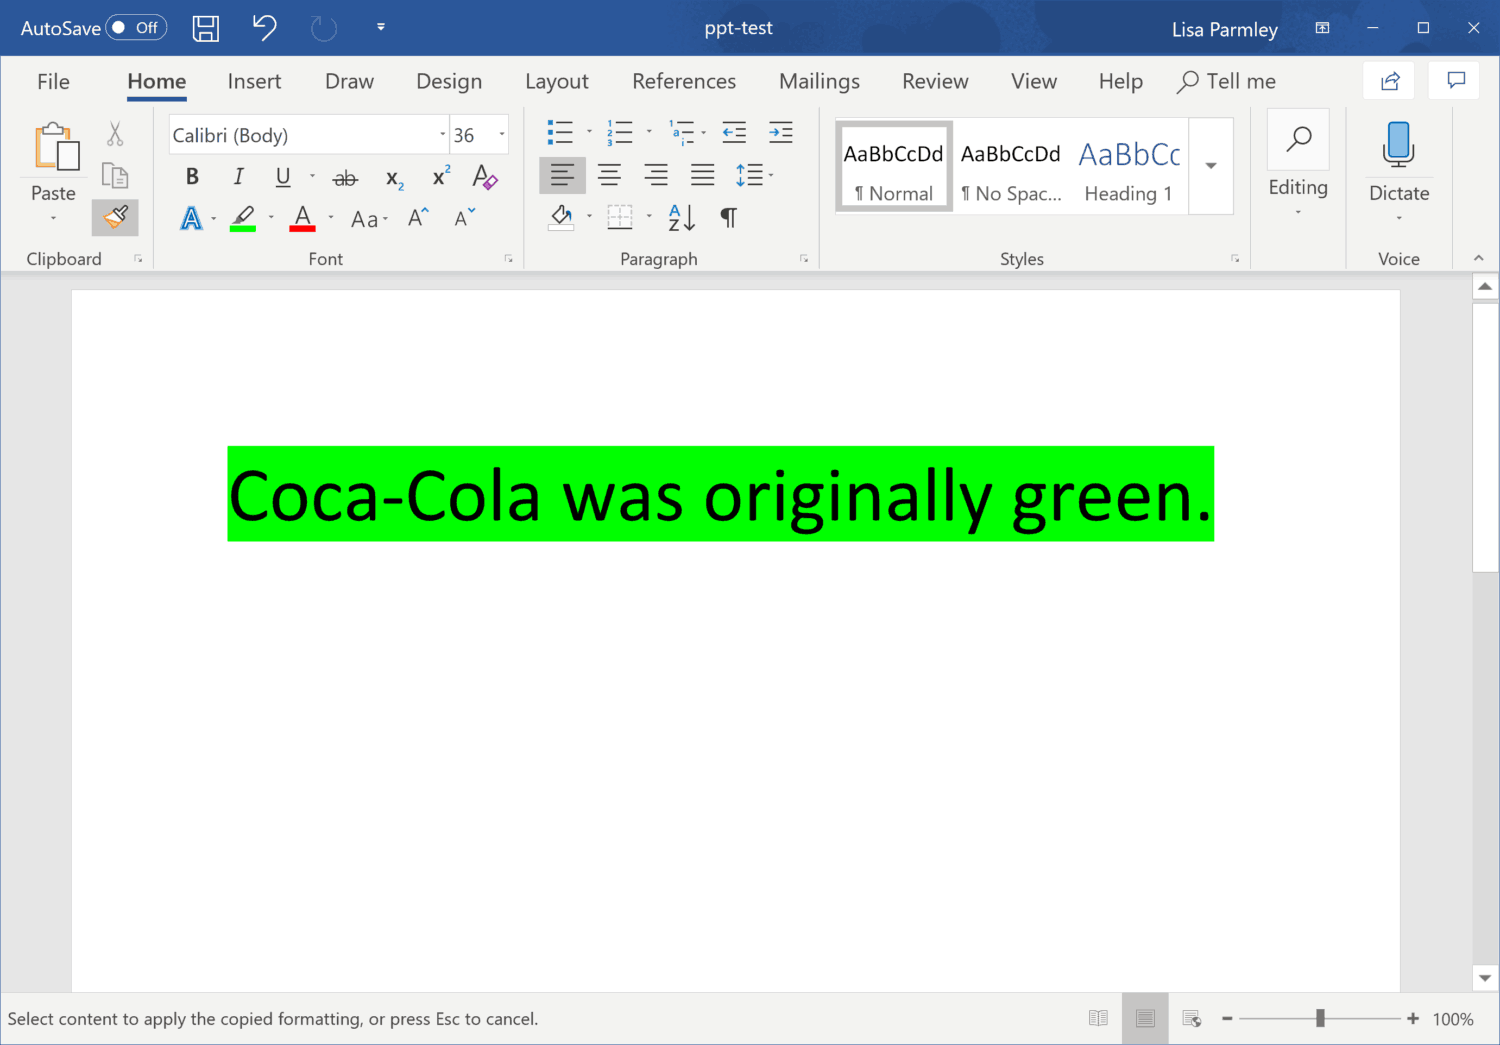This screenshot has height=1045, width=1500.
Task: Increase paragraph indent
Action: pos(781,132)
